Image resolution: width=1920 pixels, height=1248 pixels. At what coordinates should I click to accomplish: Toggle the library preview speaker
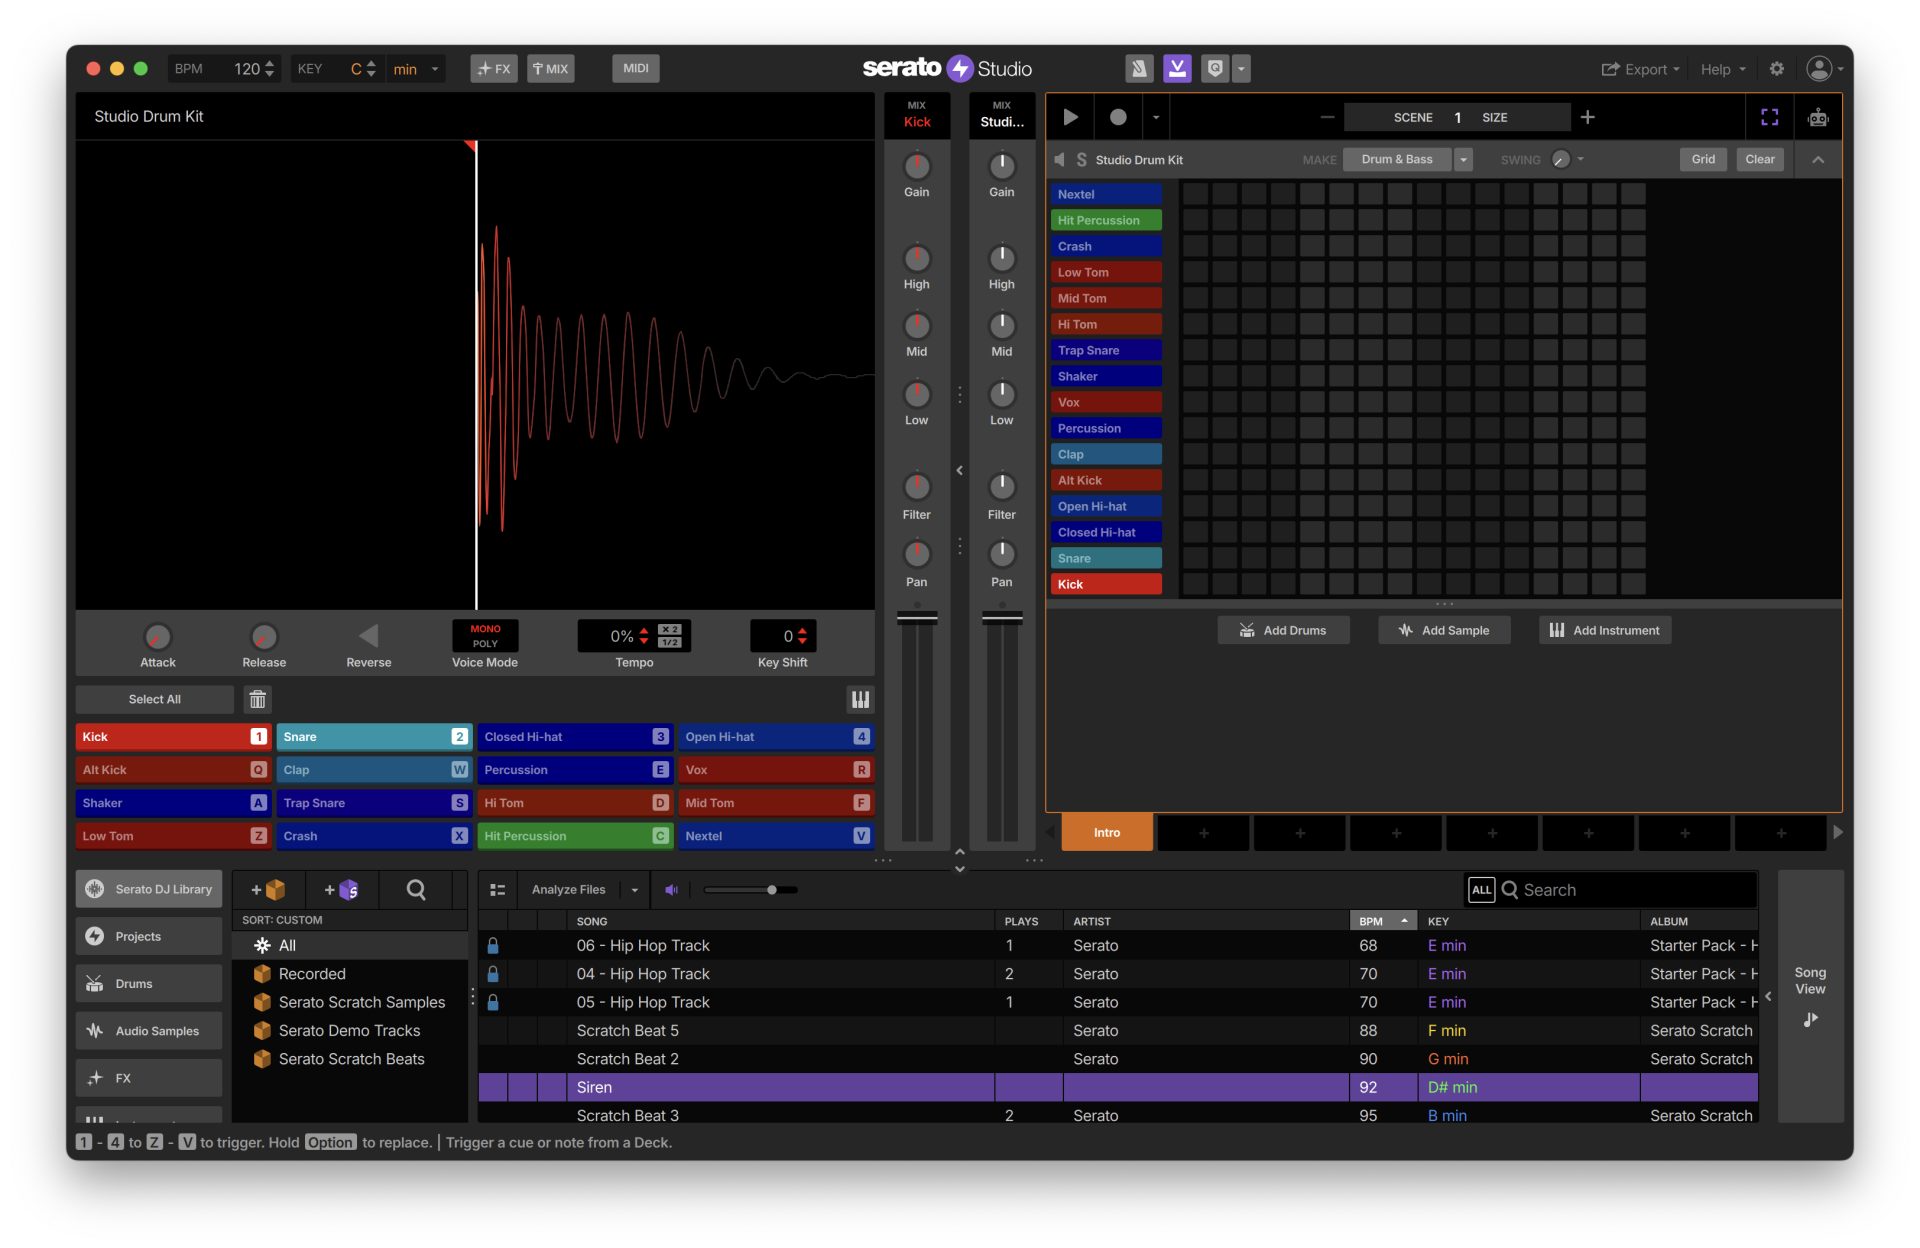671,890
